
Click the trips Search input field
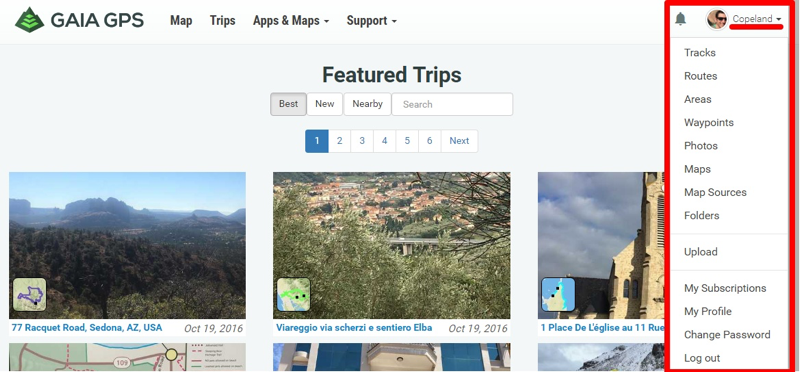point(452,104)
